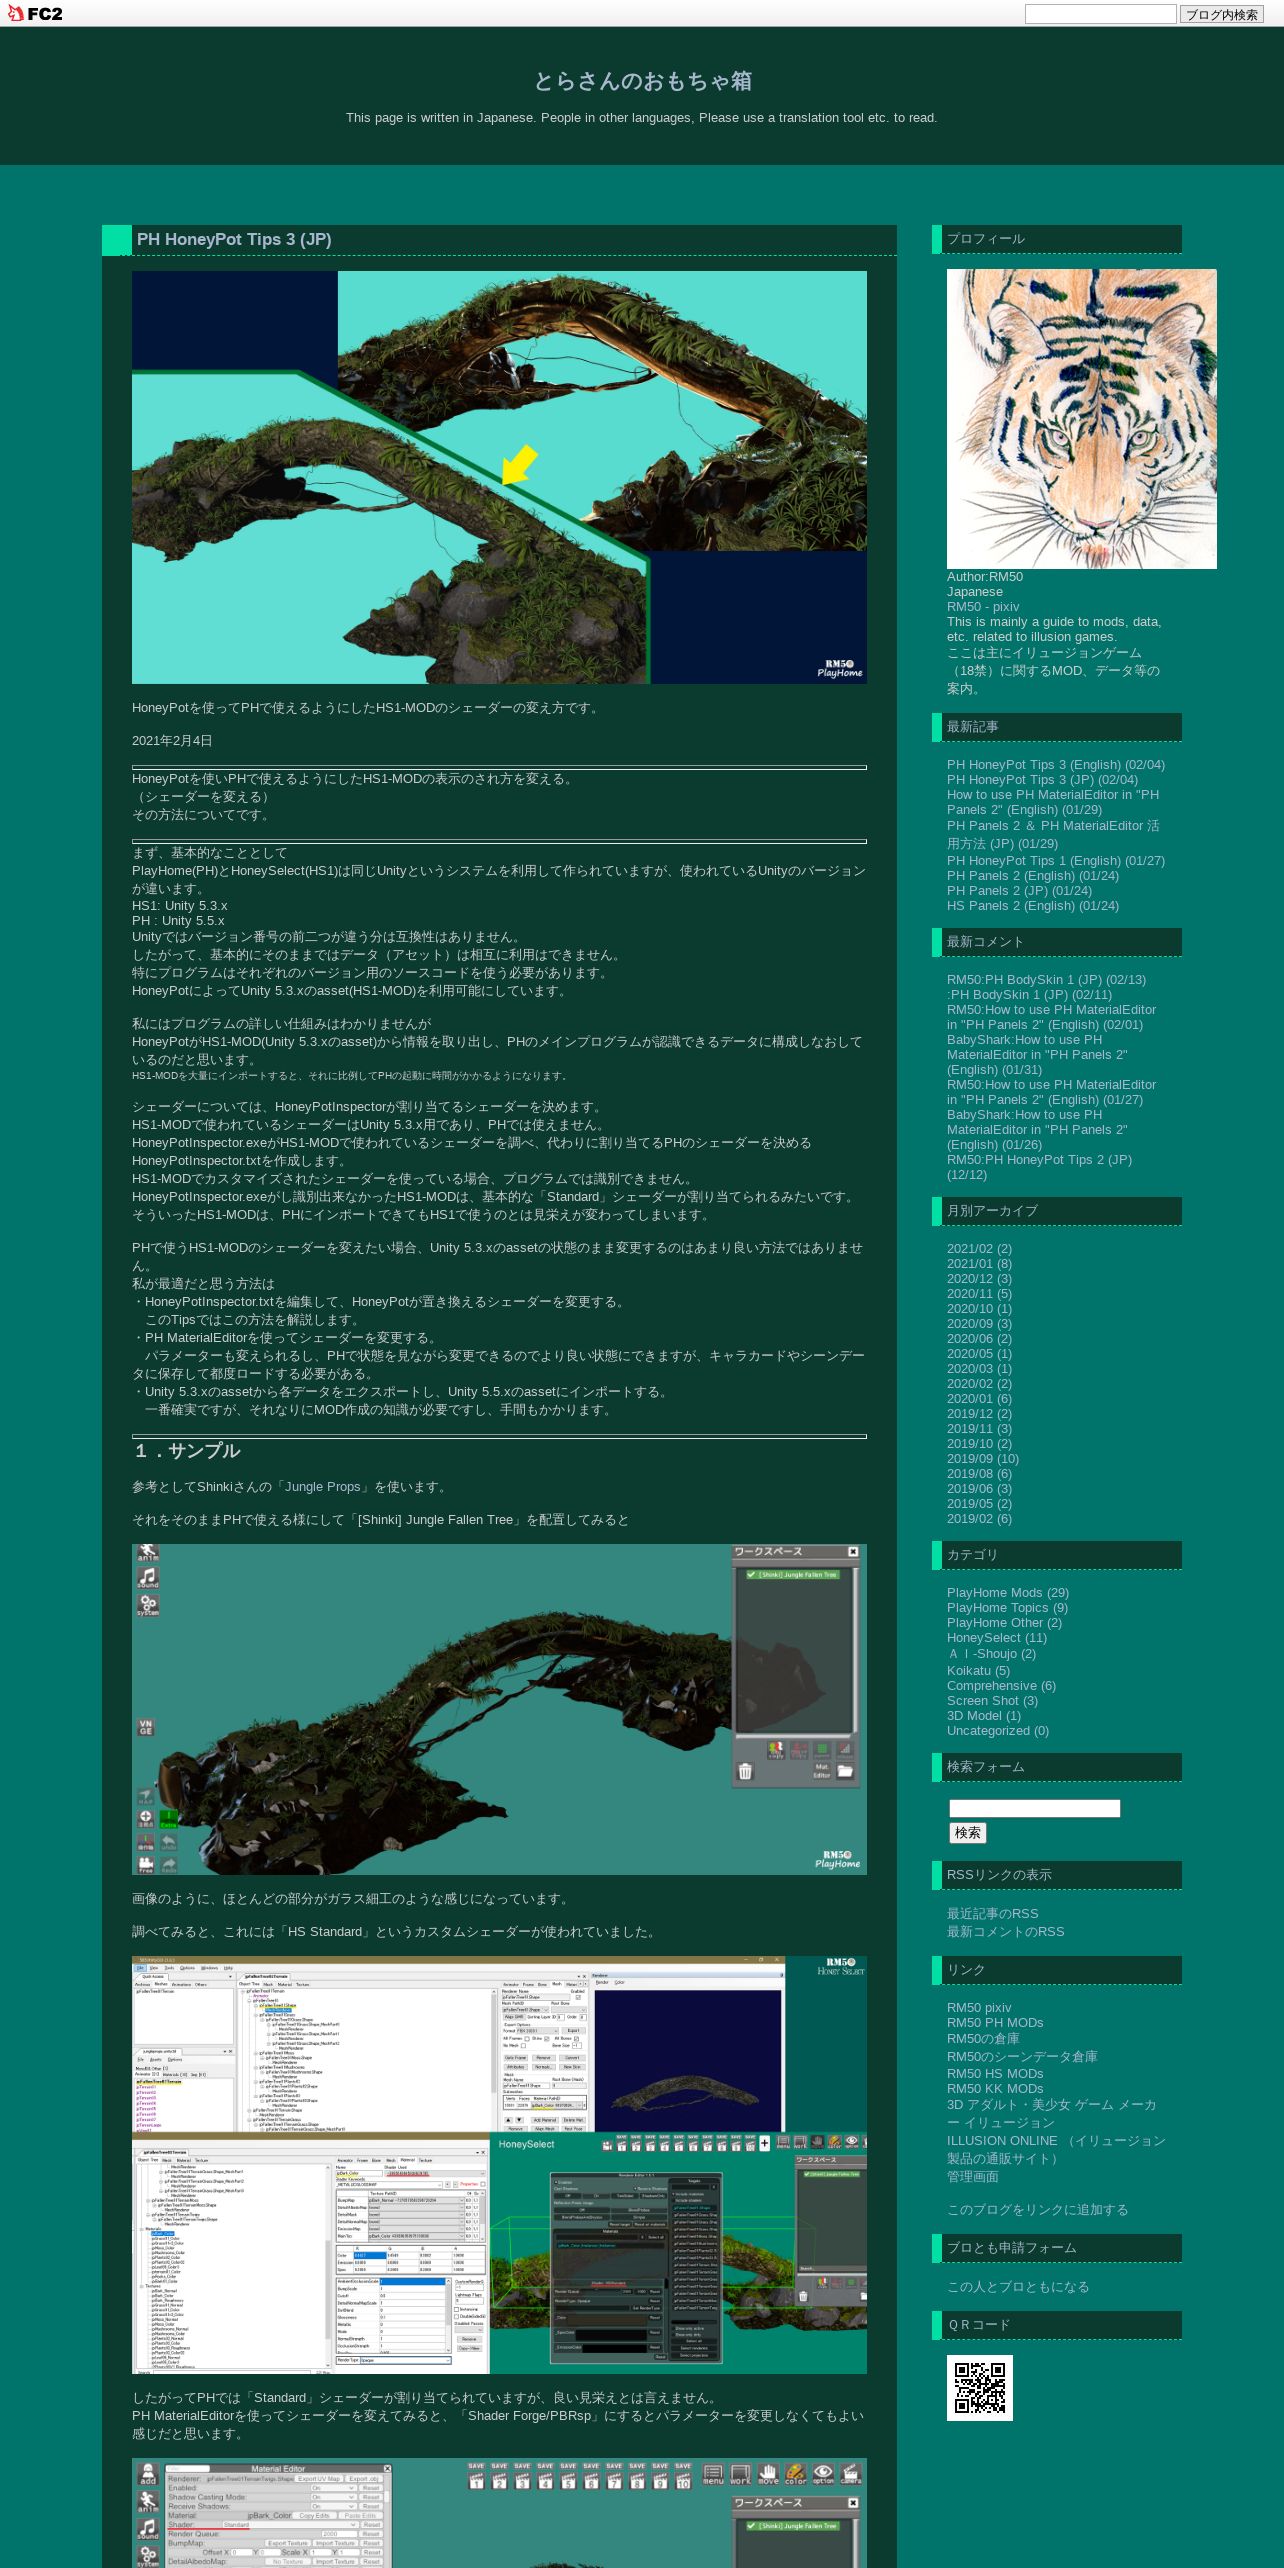Open recent post HS Panels 2 (English)
Viewport: 1284px width, 2568px height.
(1033, 905)
